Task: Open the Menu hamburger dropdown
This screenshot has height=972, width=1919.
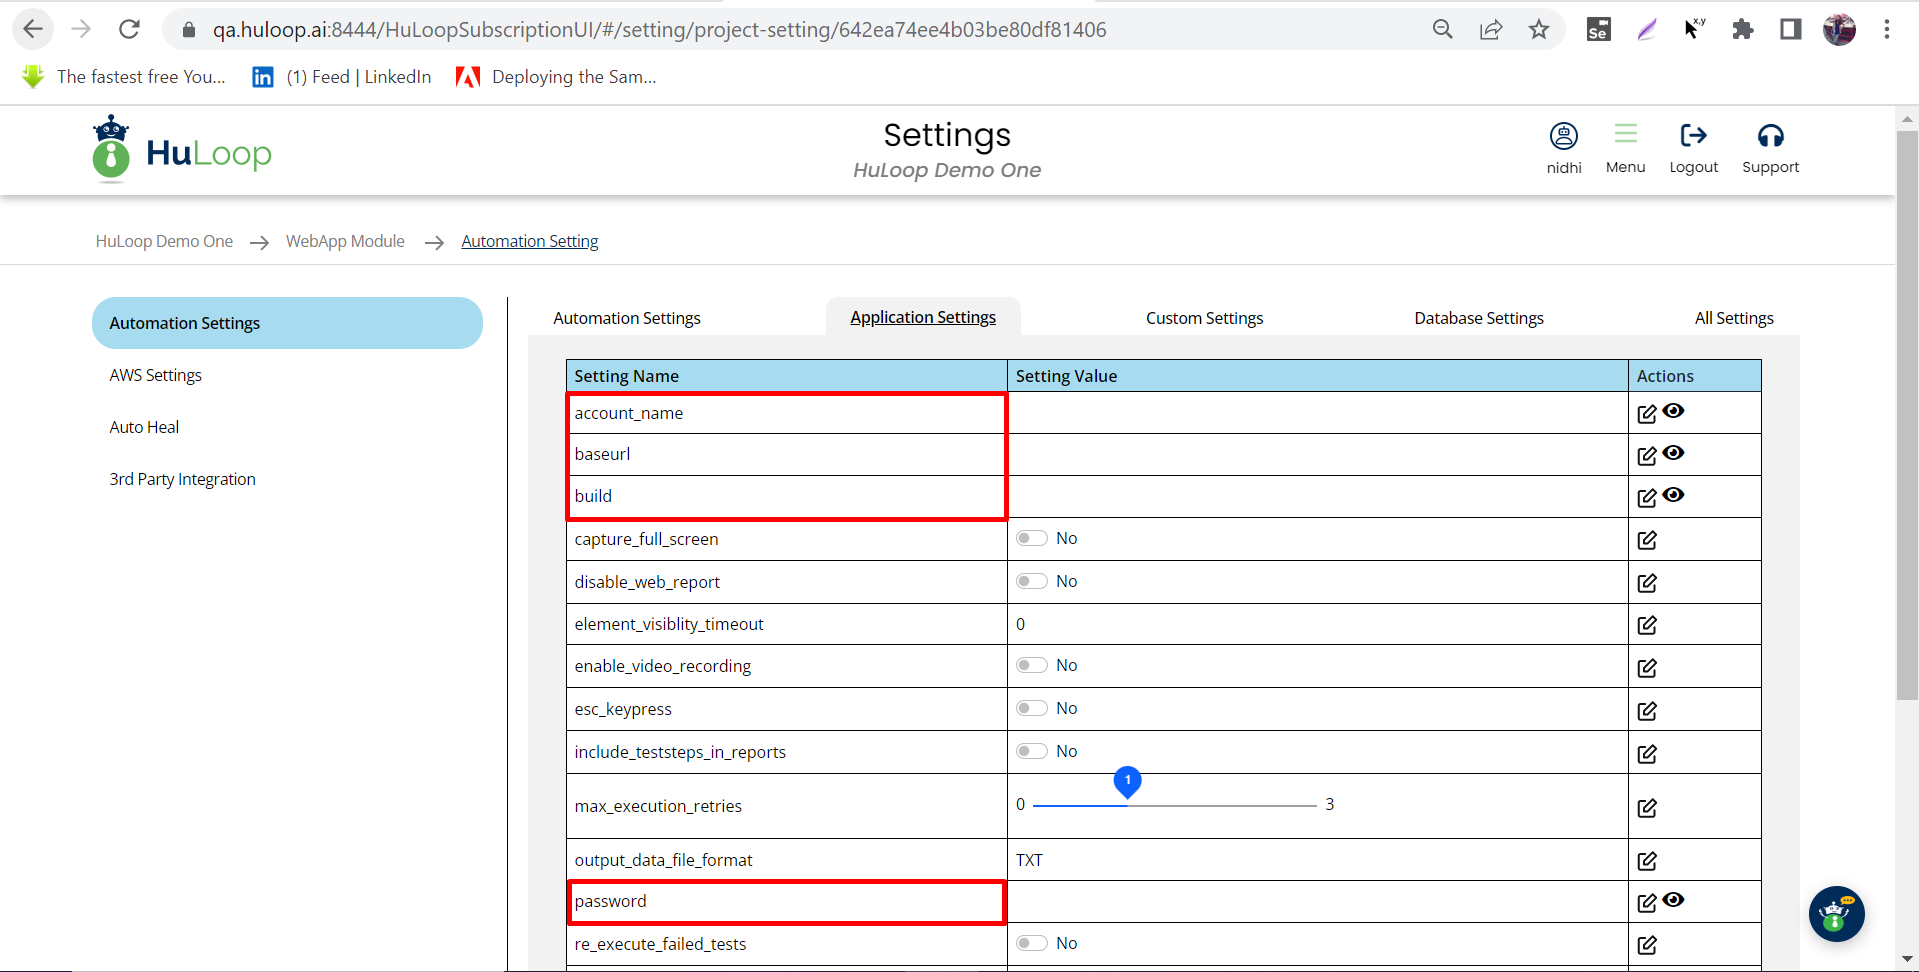Action: click(1625, 136)
